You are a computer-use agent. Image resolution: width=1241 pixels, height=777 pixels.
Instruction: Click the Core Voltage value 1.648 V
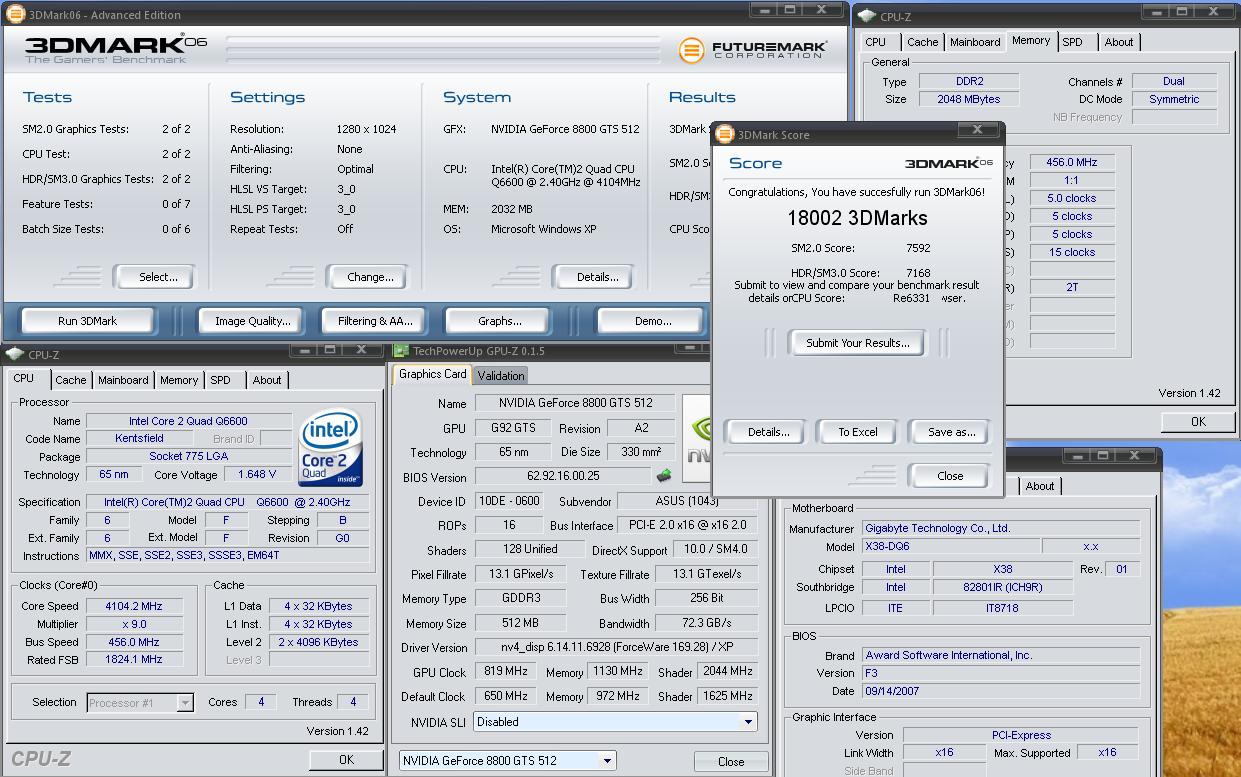(257, 475)
